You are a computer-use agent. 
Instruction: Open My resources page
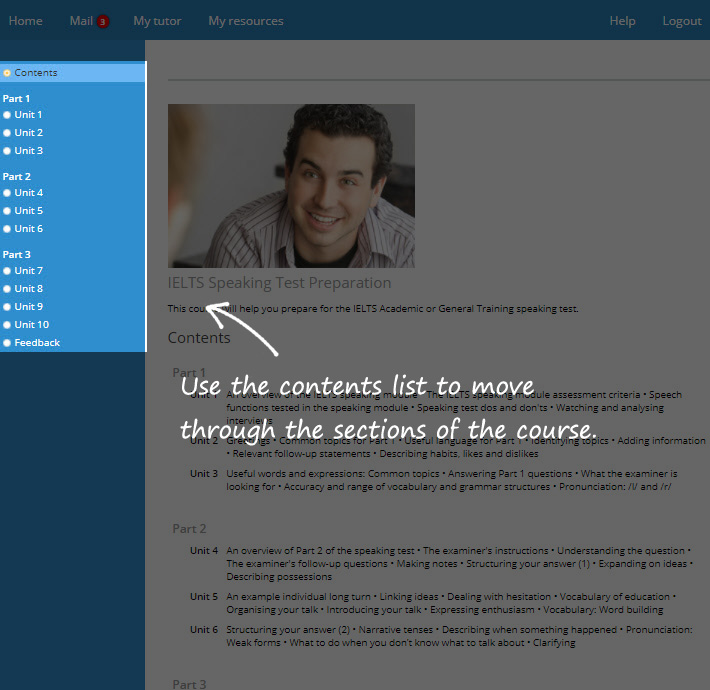245,21
